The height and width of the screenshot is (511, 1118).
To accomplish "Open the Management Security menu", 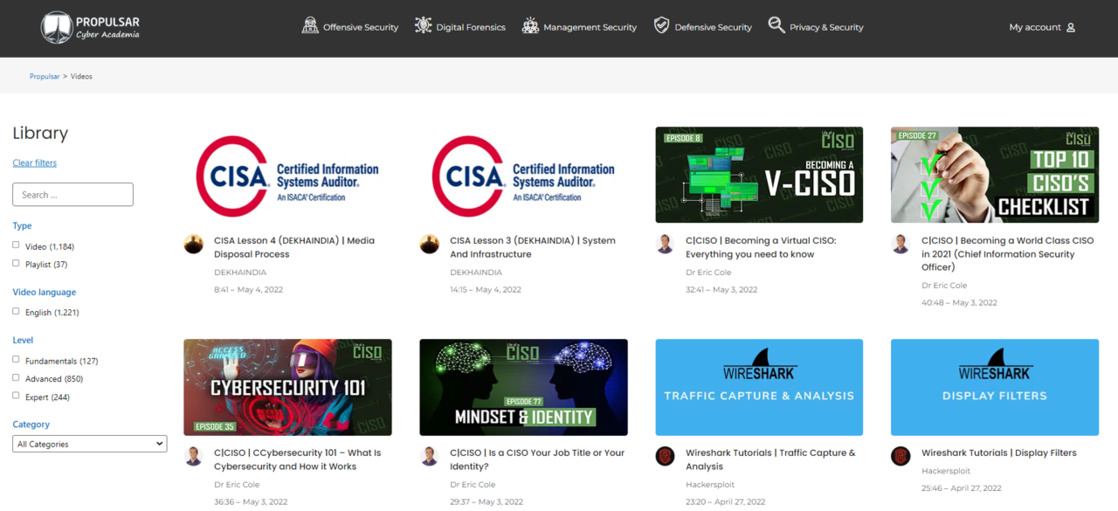I will click(x=579, y=27).
